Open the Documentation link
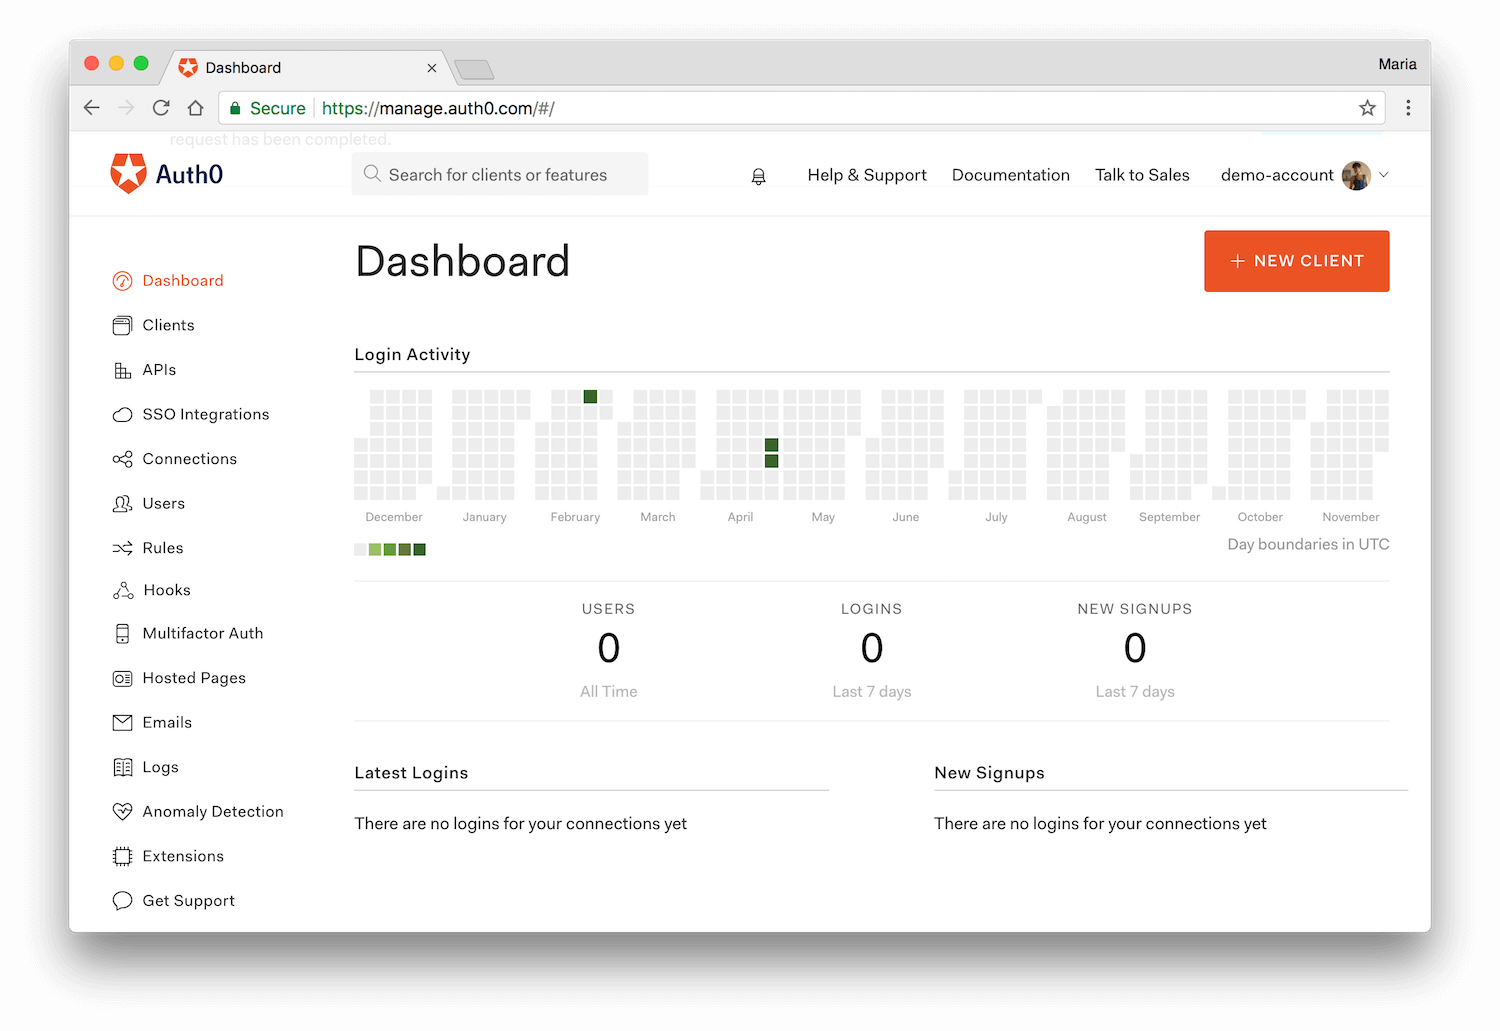Image resolution: width=1500 pixels, height=1031 pixels. (1011, 175)
